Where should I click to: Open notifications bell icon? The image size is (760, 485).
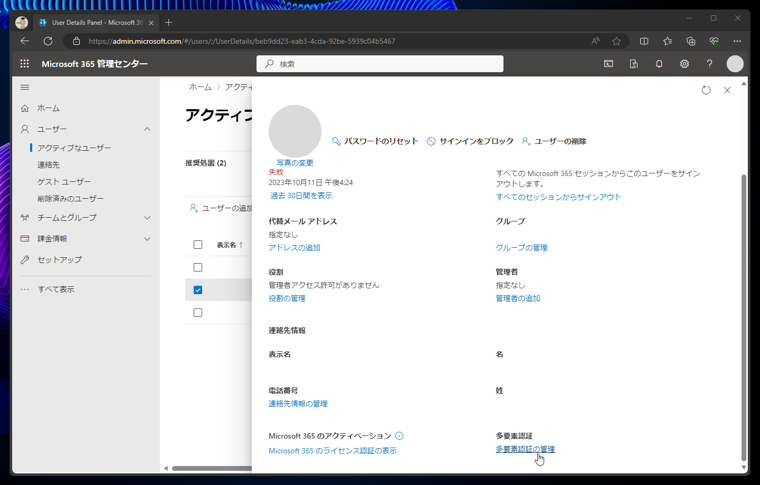coord(659,63)
